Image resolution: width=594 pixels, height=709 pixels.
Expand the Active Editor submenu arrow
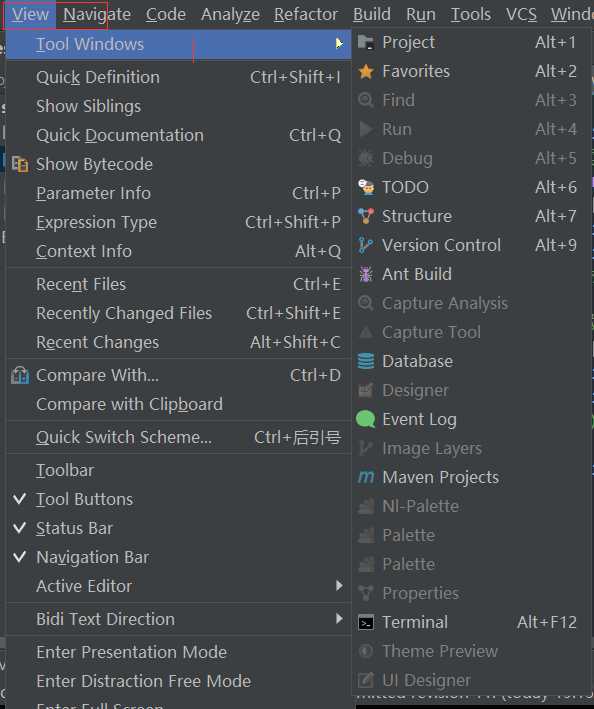coord(339,586)
